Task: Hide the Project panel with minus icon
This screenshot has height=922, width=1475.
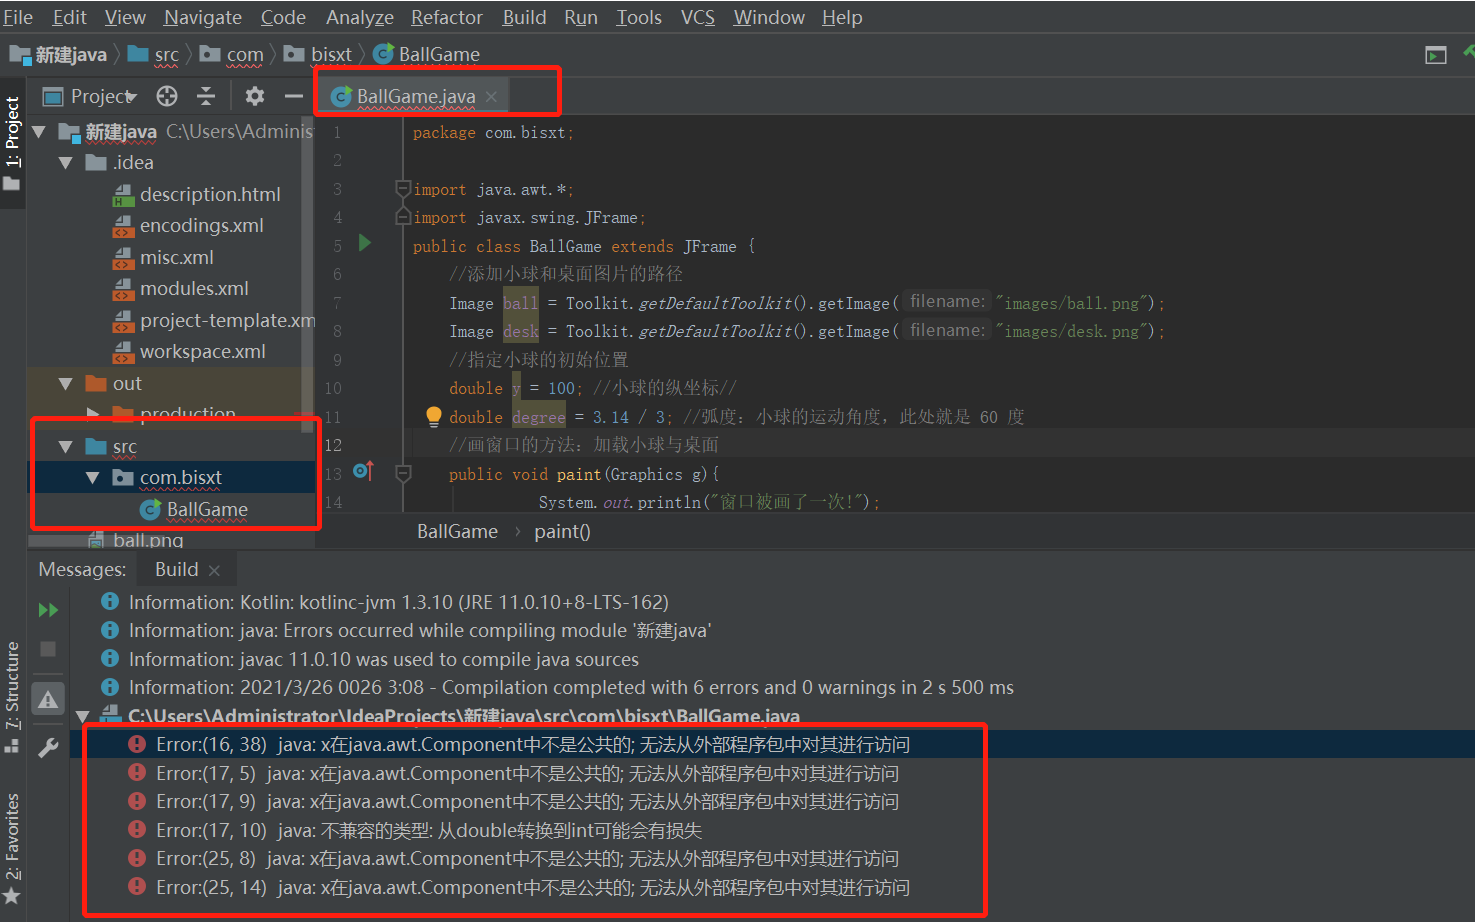Action: 293,96
